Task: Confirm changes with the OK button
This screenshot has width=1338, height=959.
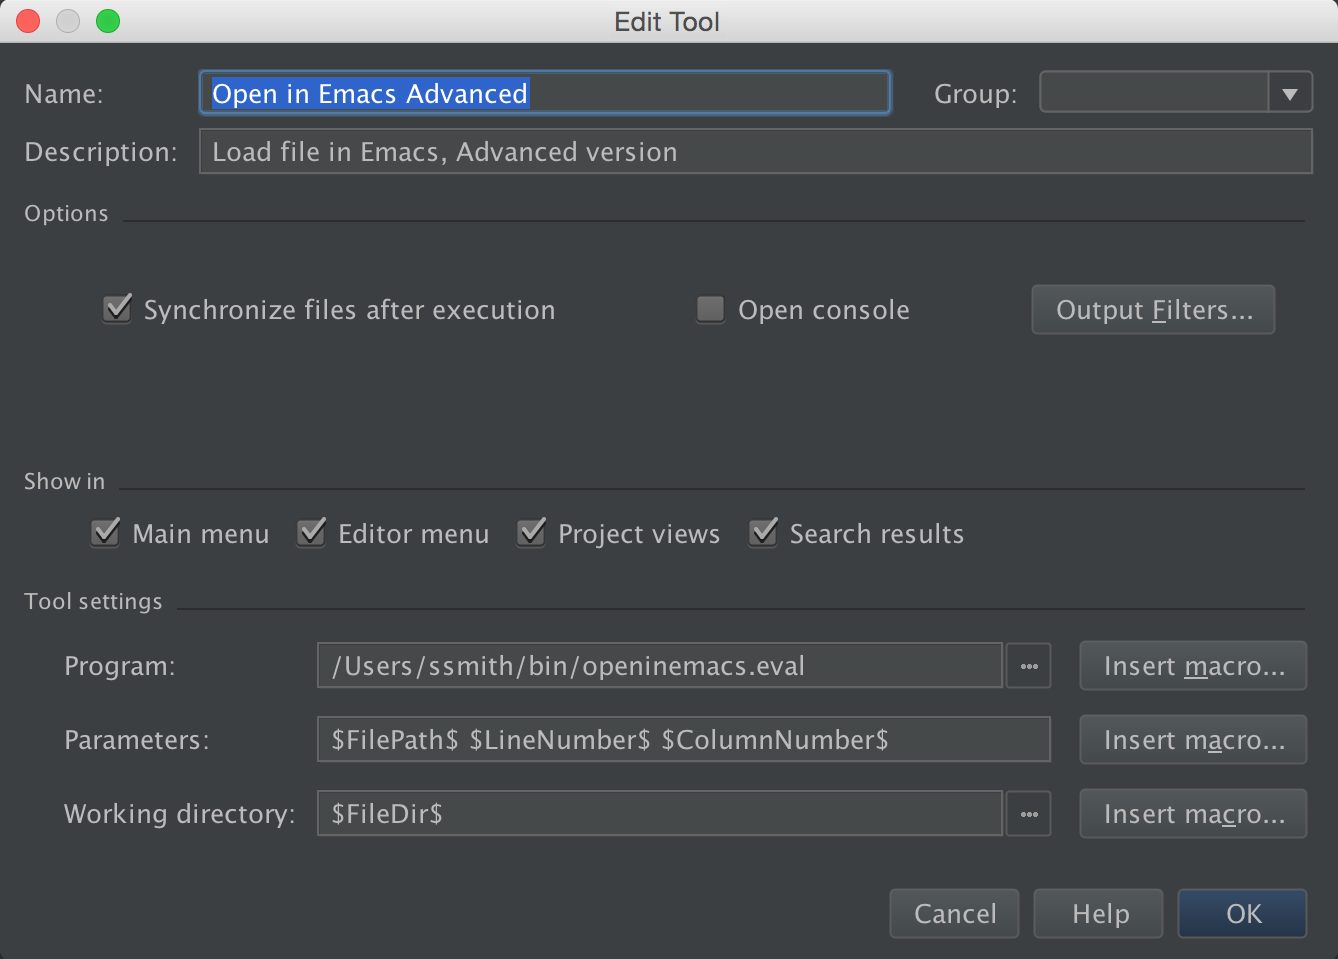Action: pos(1241,913)
